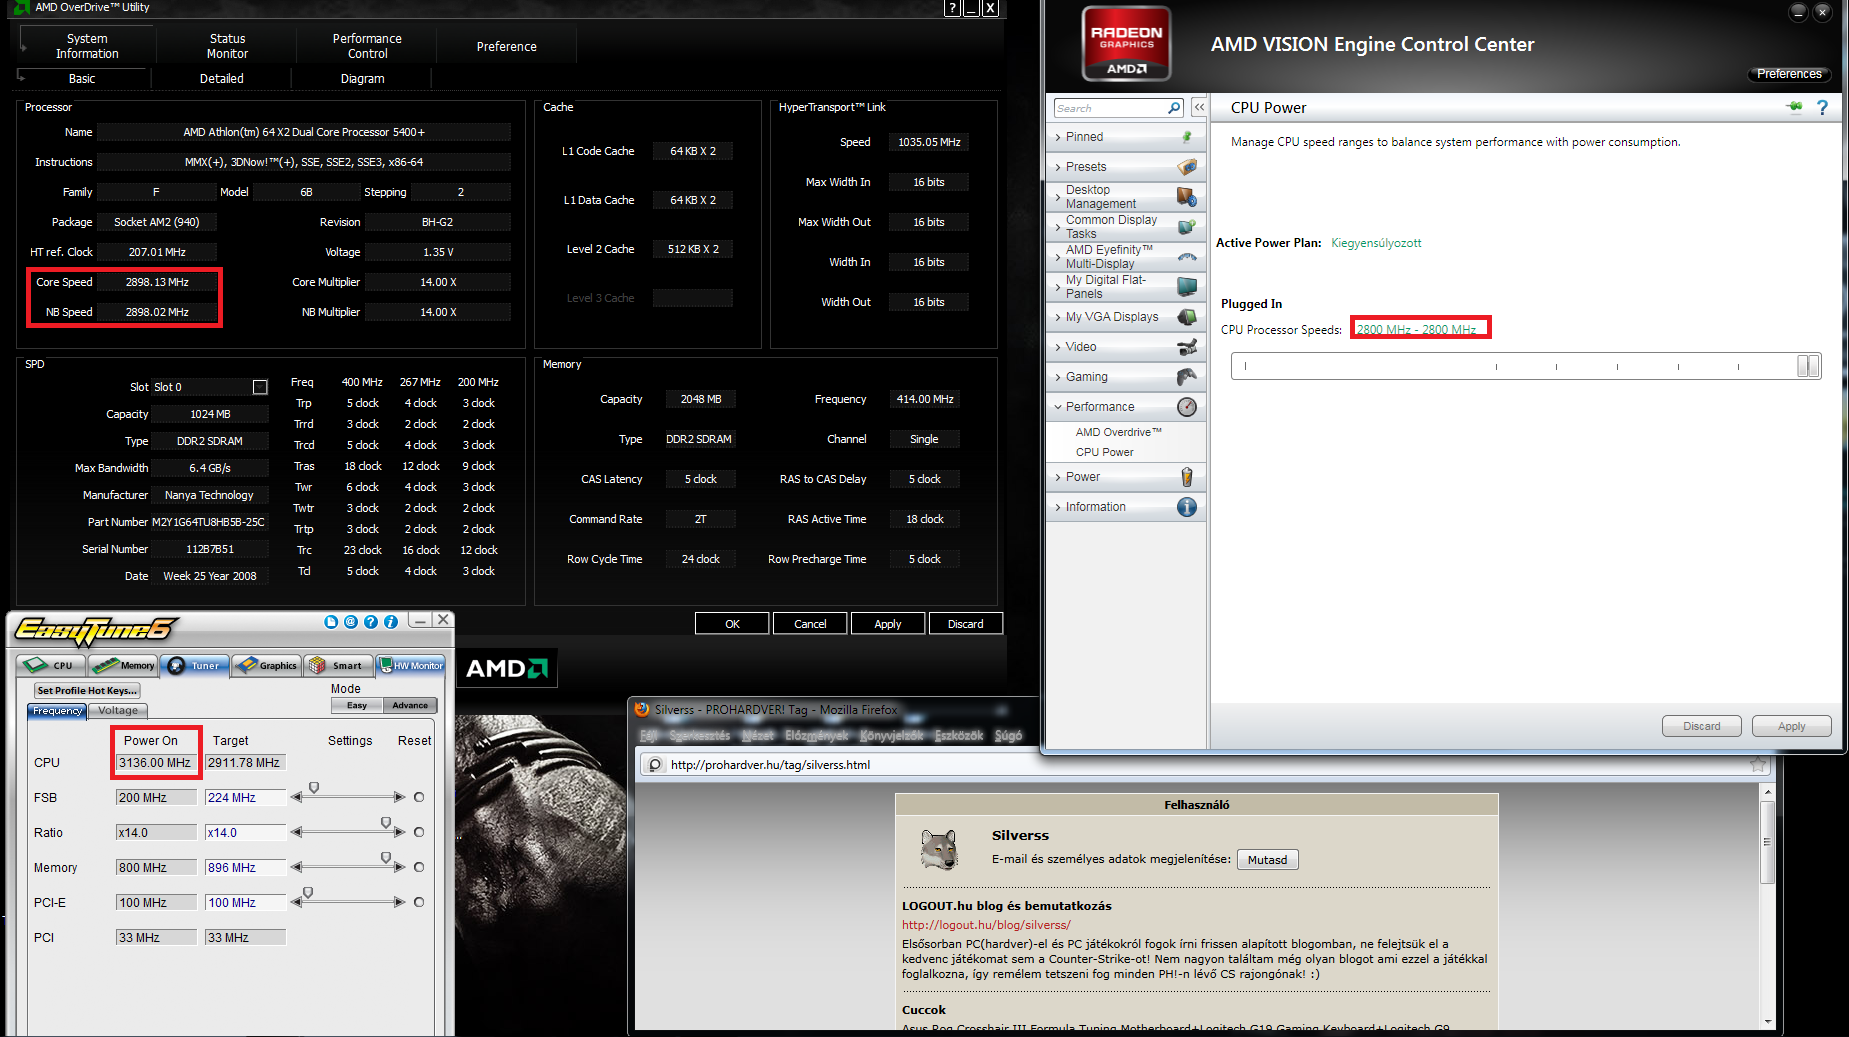Click the Silverss wolf avatar image
1849x1037 pixels.
click(938, 849)
